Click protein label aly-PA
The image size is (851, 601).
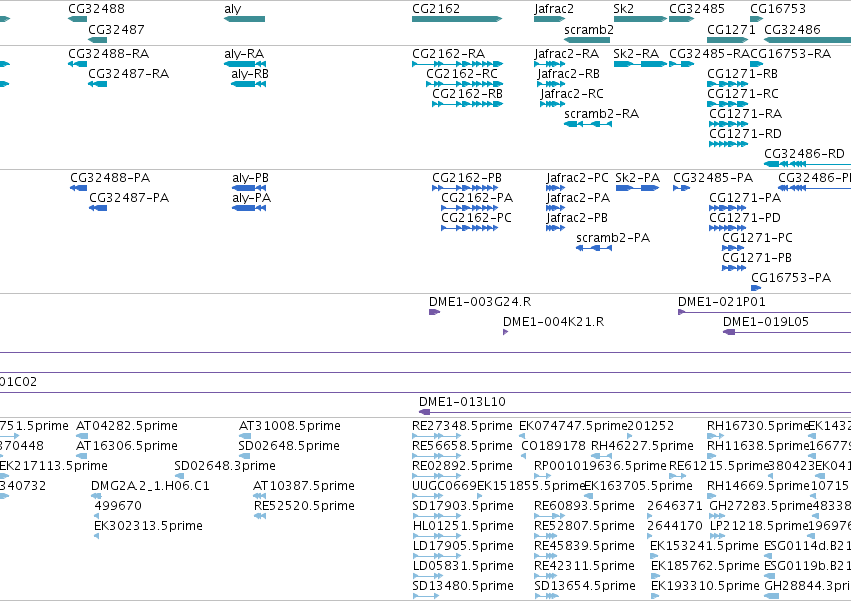[x=251, y=198]
